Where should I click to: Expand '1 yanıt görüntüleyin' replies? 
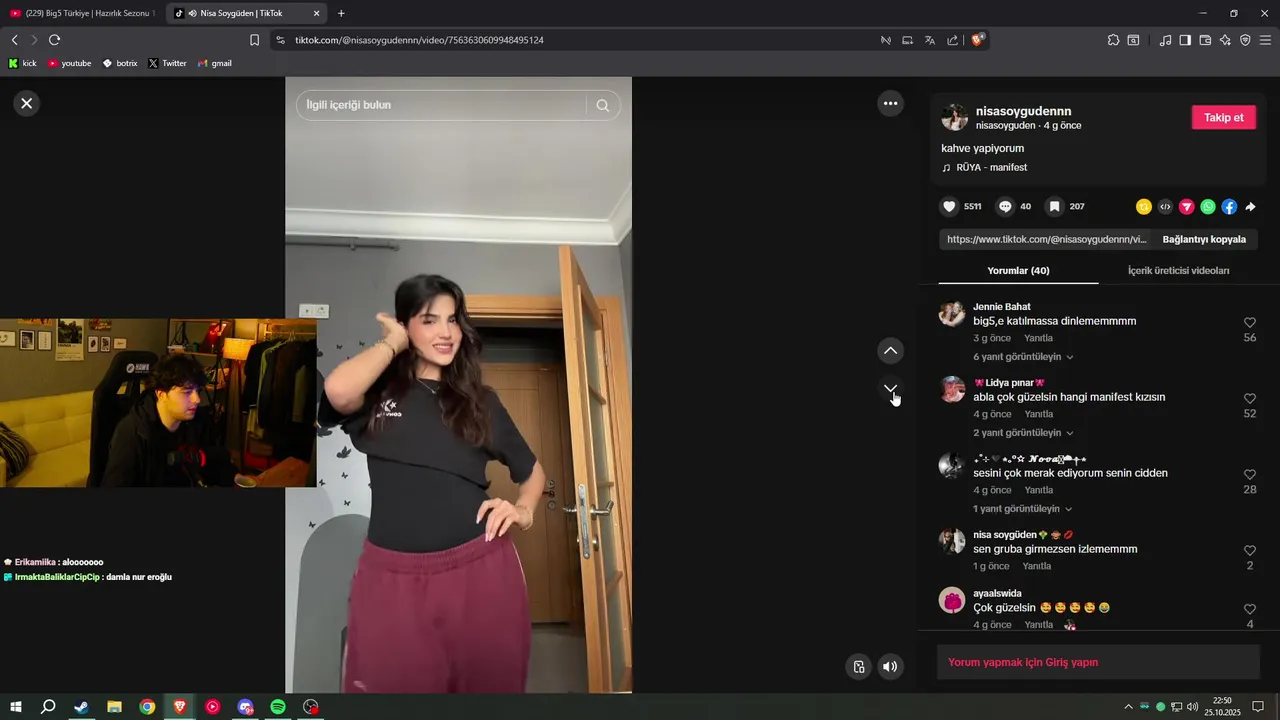pyautogui.click(x=1022, y=509)
